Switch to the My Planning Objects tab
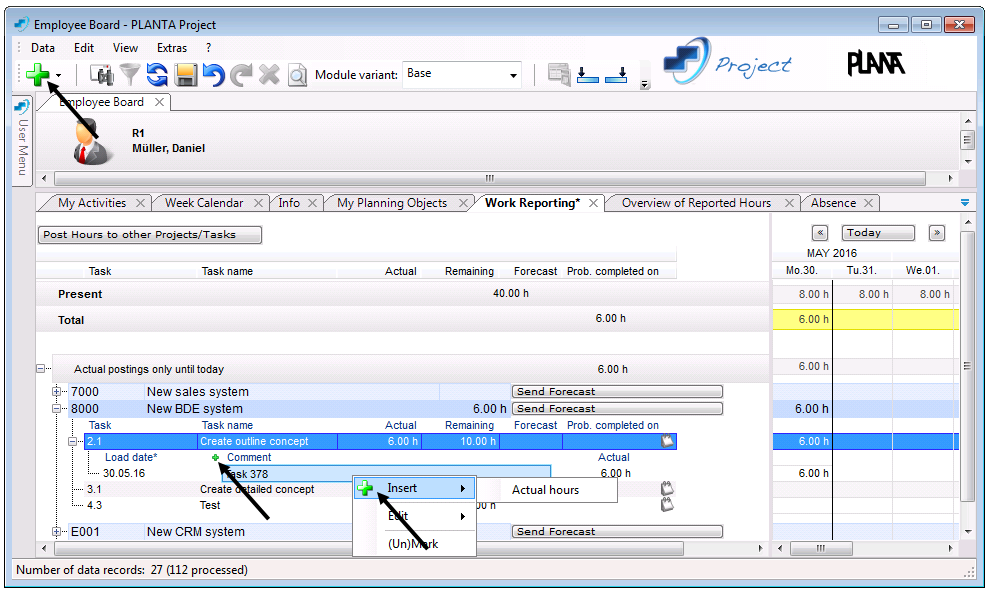This screenshot has height=593, width=990. [392, 203]
